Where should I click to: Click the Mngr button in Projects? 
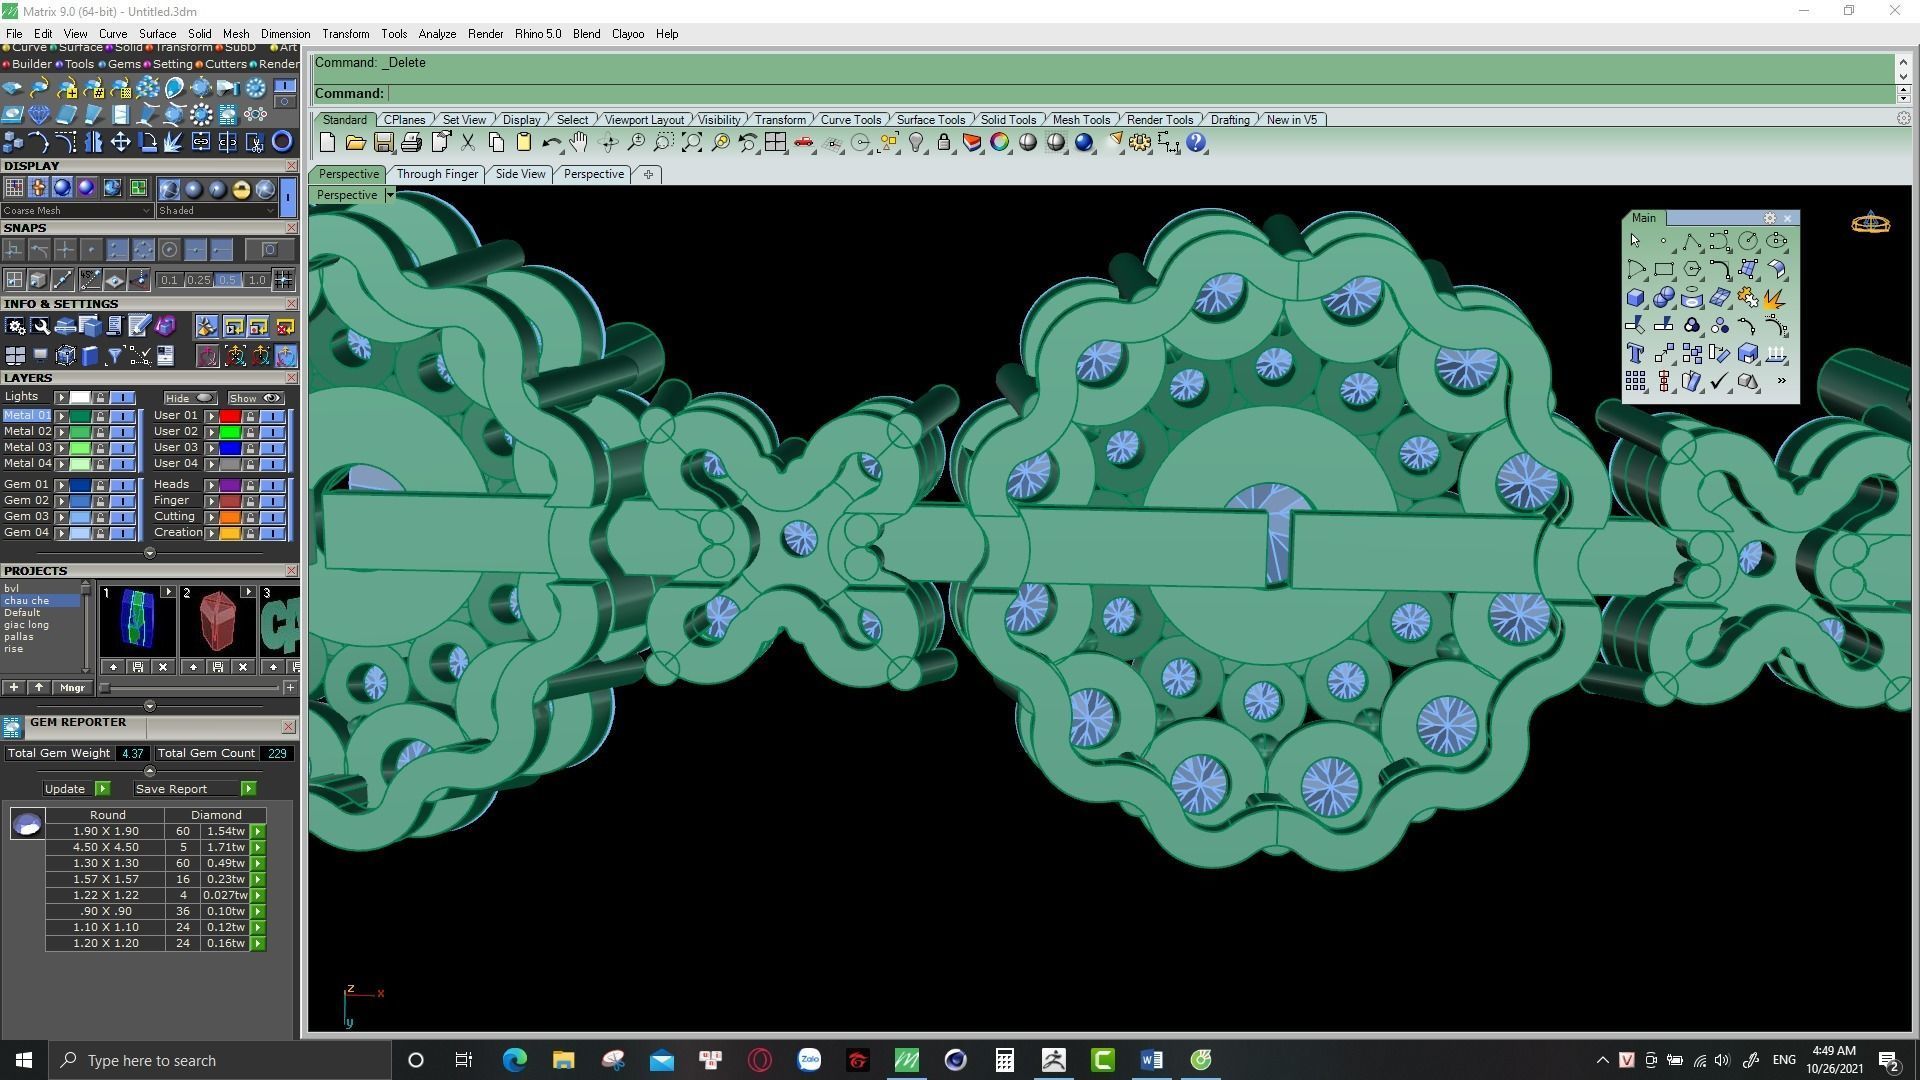pos(72,688)
